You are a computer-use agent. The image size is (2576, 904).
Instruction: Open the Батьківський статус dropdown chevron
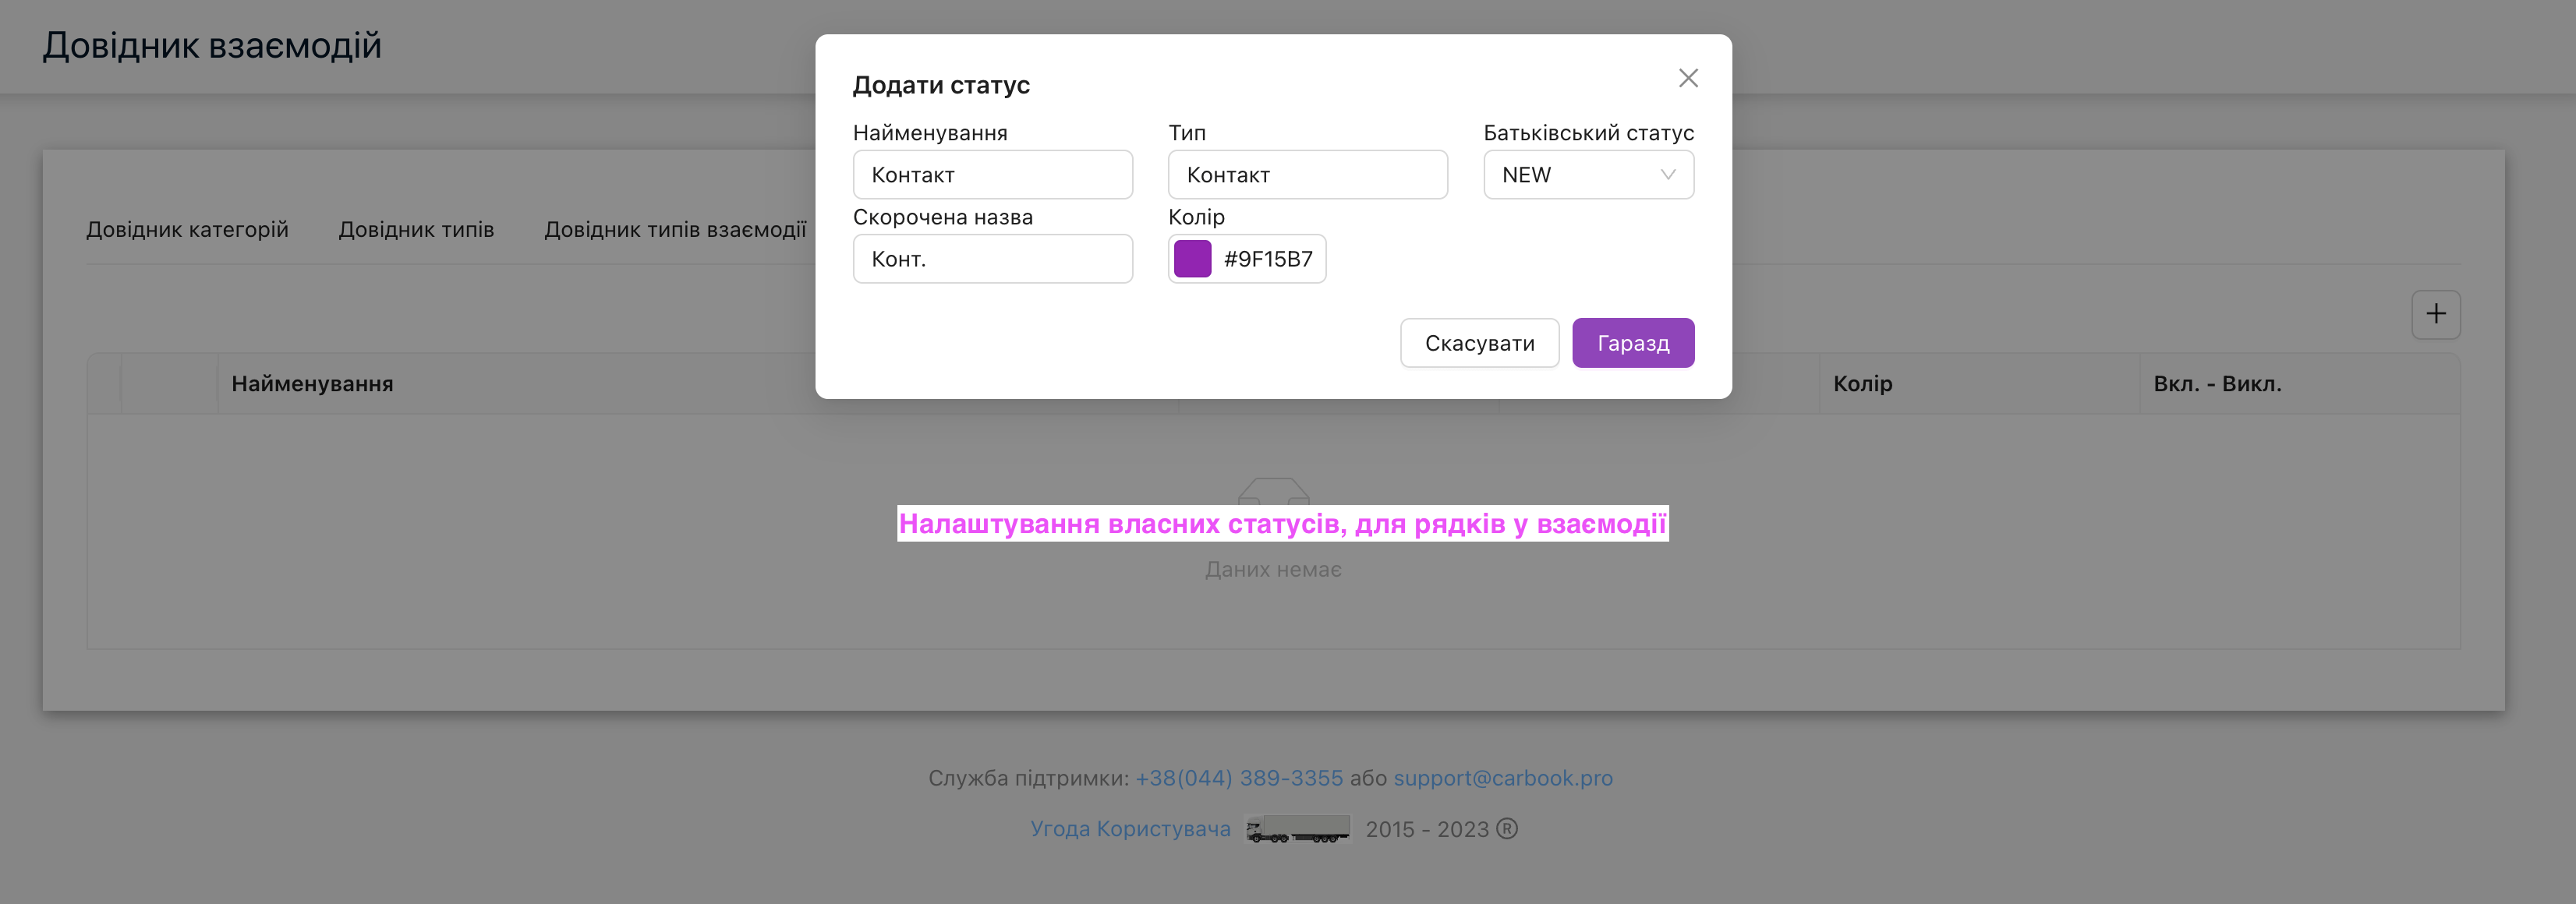(x=1667, y=175)
